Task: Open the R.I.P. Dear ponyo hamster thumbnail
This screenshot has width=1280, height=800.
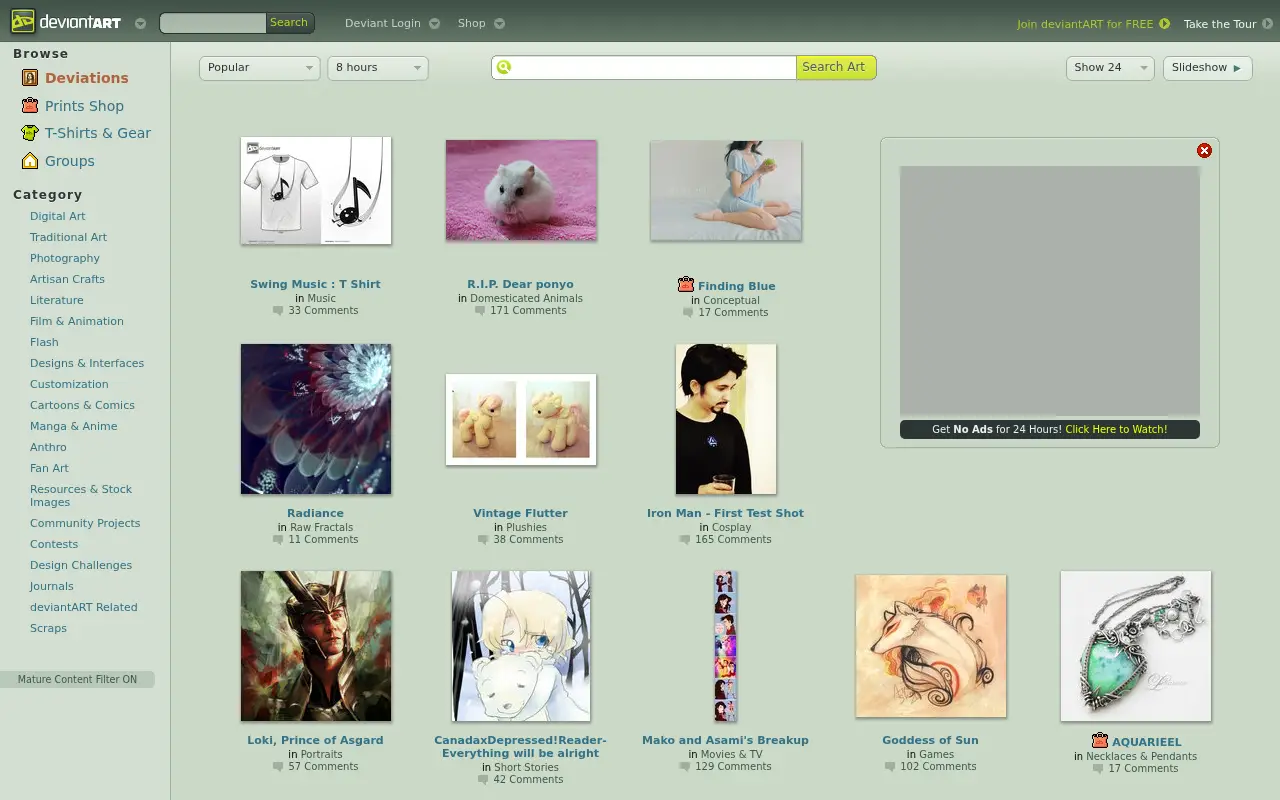Action: pyautogui.click(x=521, y=190)
